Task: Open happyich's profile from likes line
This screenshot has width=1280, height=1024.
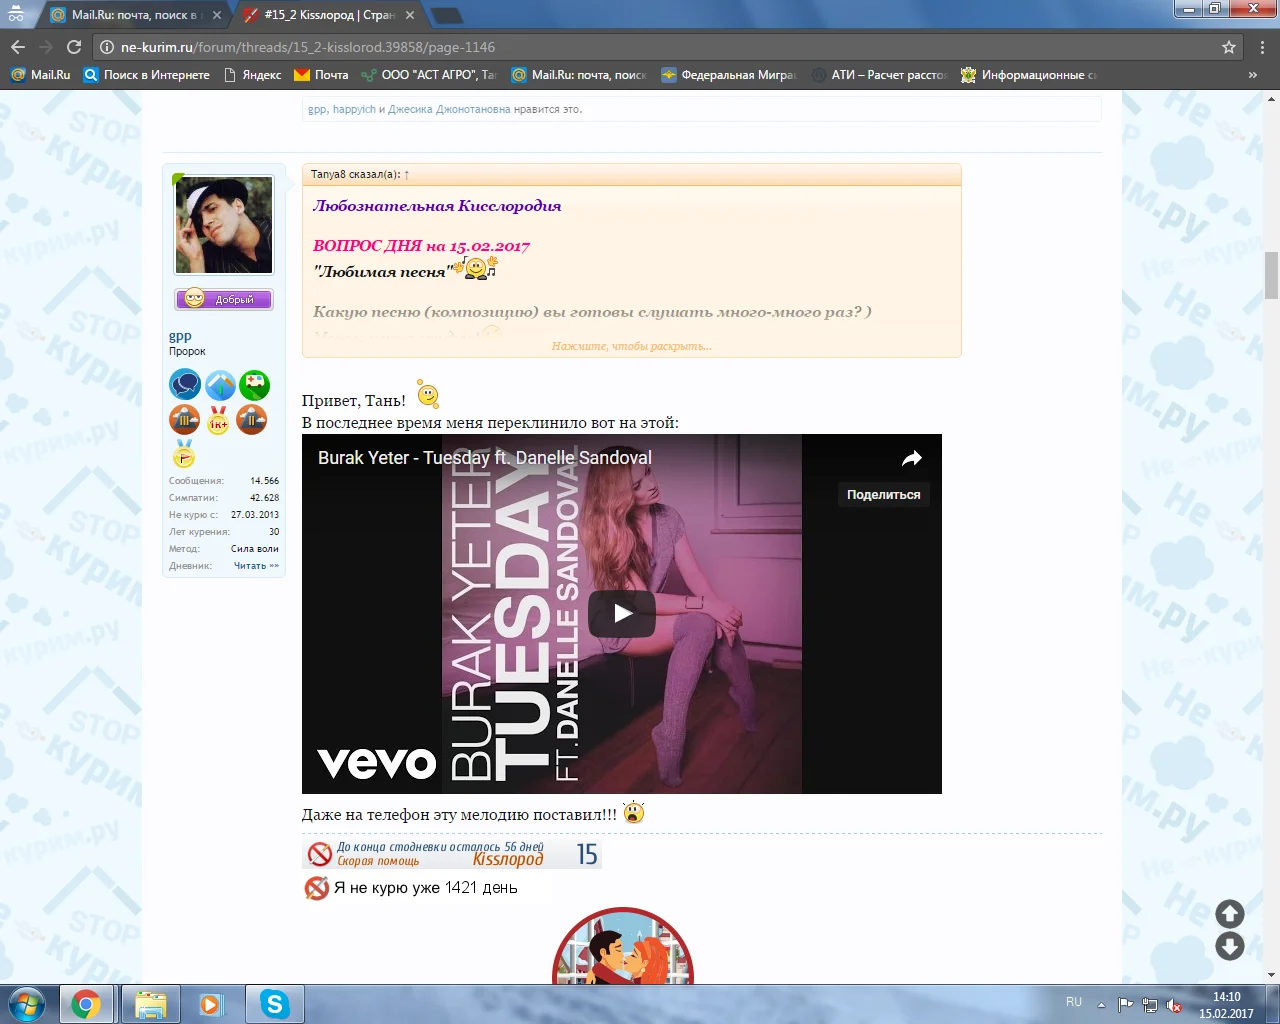Action: coord(354,110)
